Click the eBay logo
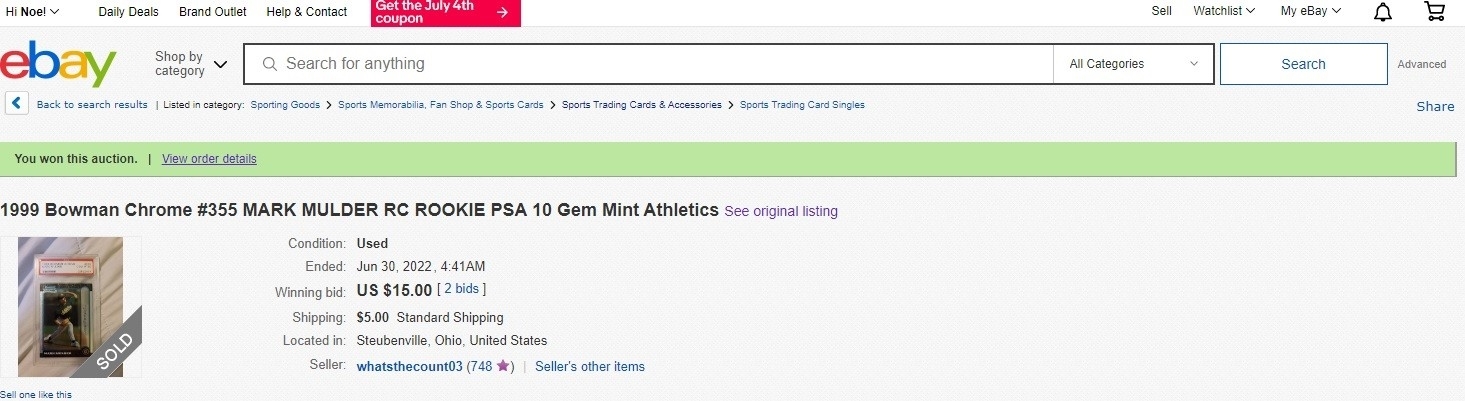The image size is (1465, 401). [59, 64]
